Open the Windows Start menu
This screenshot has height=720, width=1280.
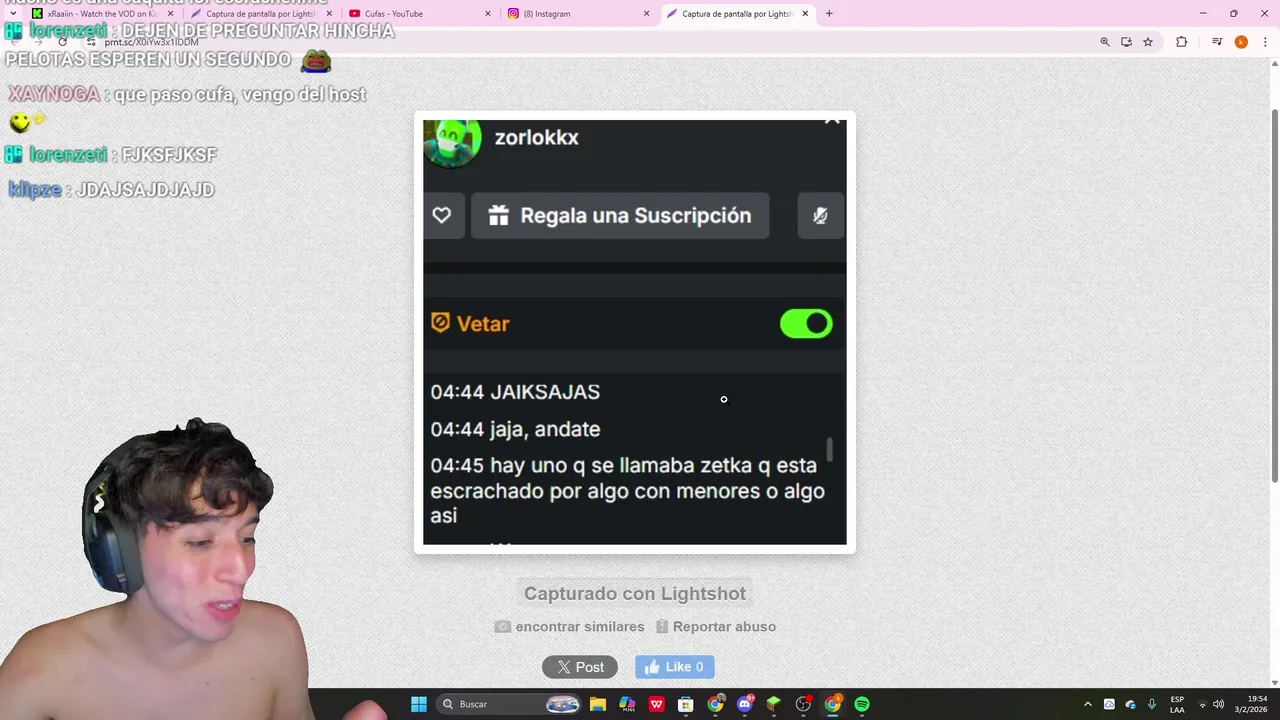(419, 704)
